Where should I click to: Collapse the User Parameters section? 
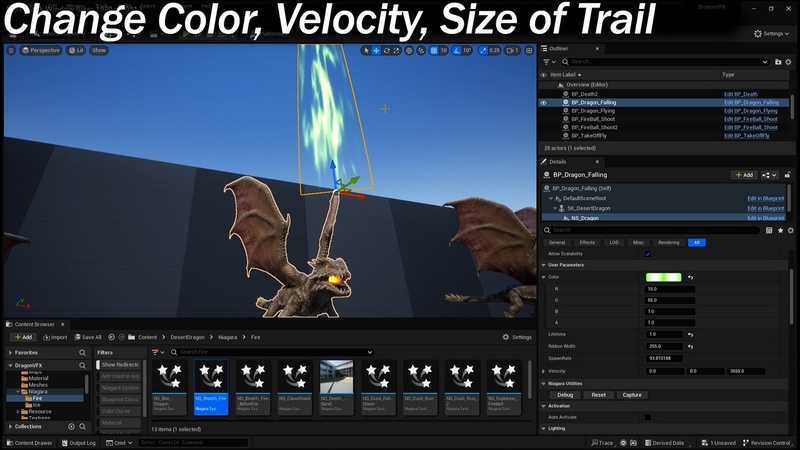543,265
